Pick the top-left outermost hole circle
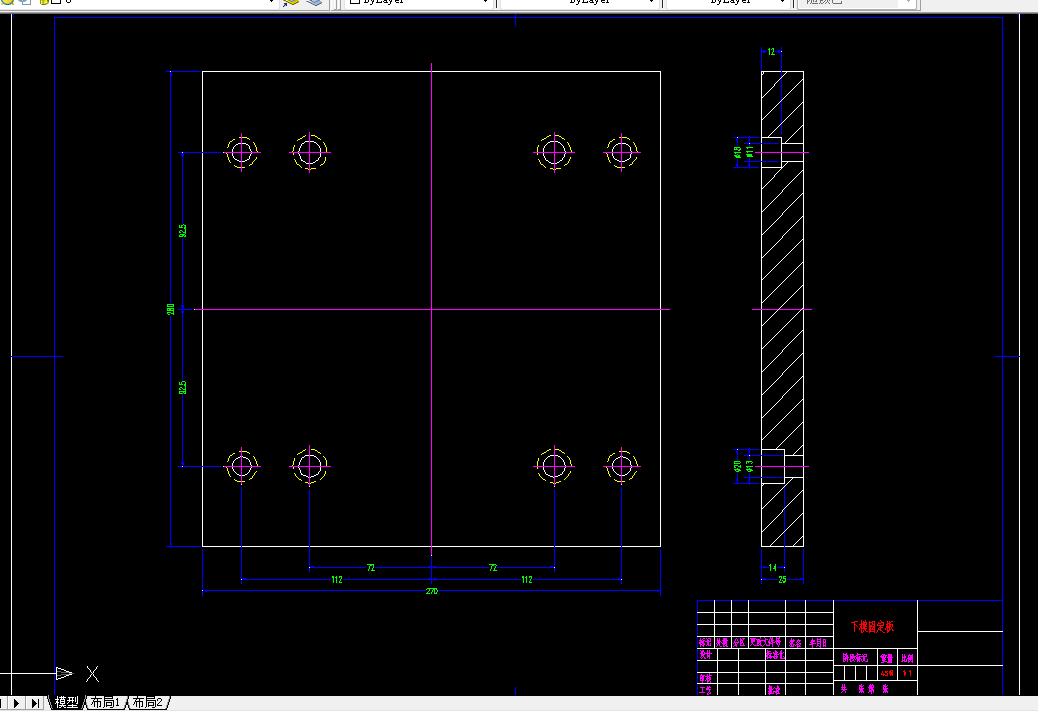 tap(242, 153)
